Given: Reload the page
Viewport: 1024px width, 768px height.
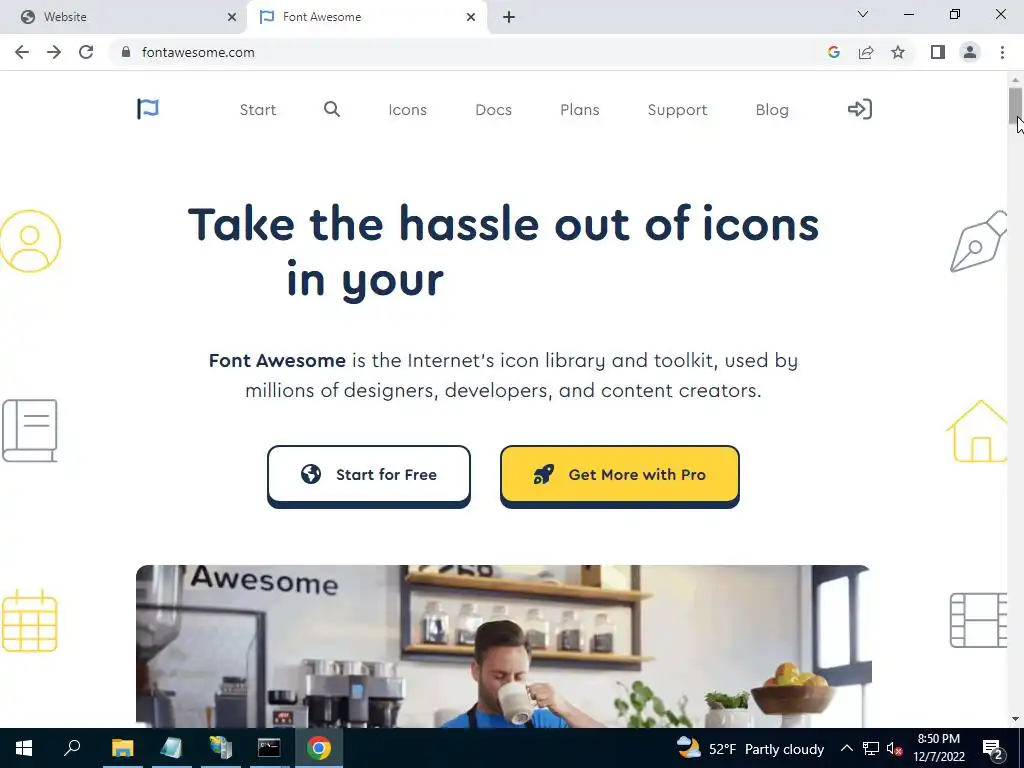Looking at the screenshot, I should pyautogui.click(x=86, y=52).
